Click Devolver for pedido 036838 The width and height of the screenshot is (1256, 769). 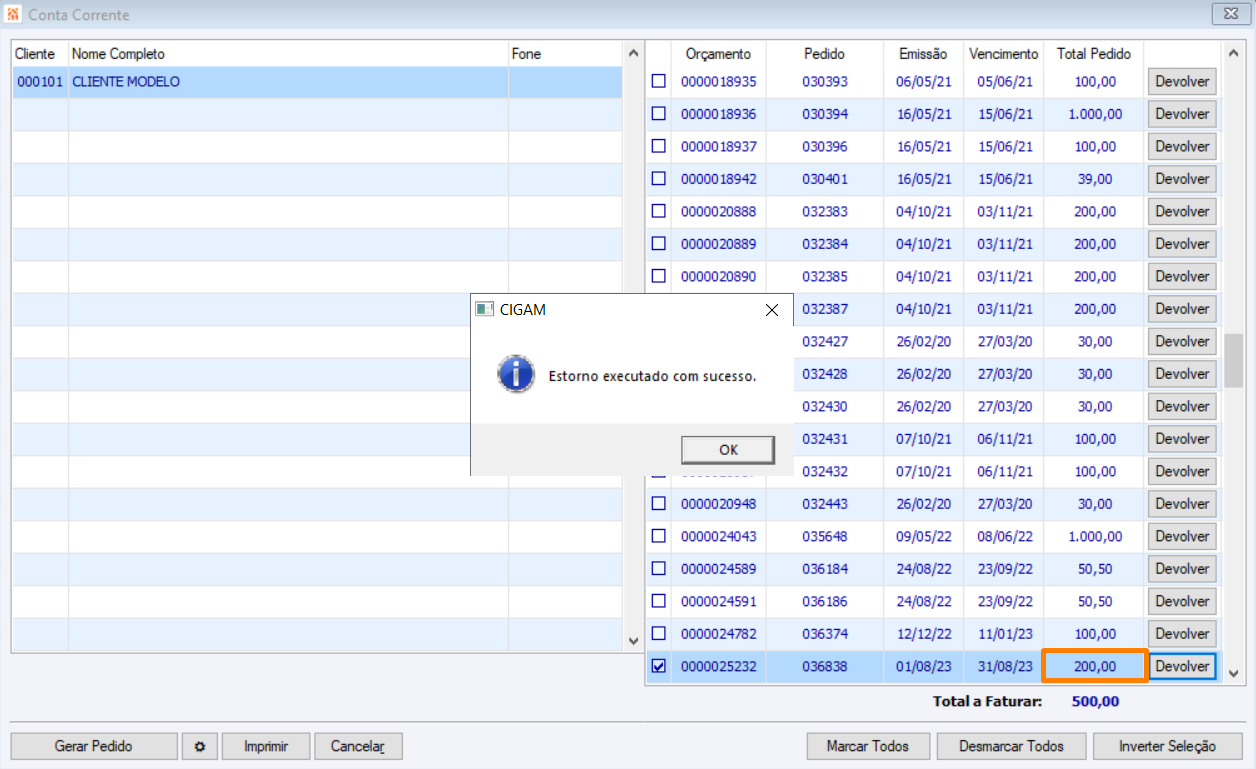tap(1182, 667)
